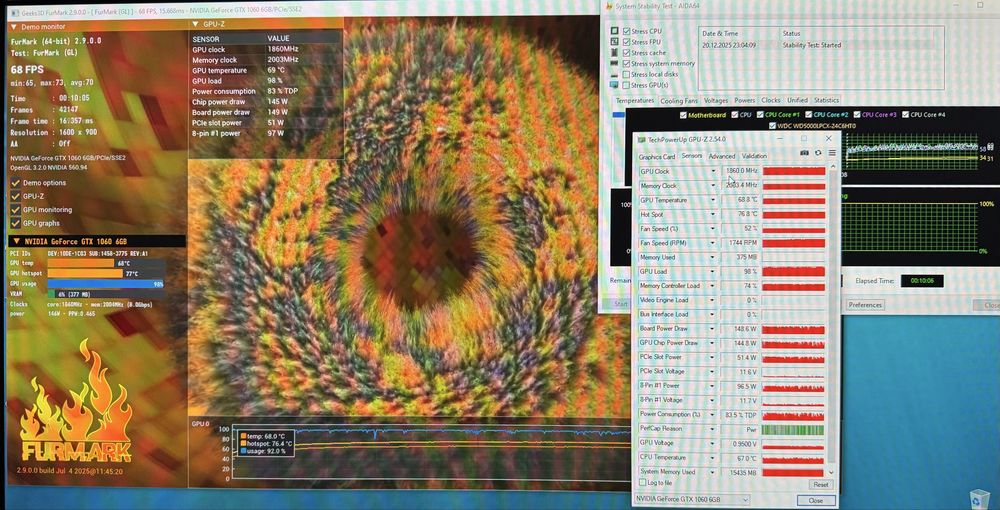Click the Elapsed Time display 00:10:06

[x=922, y=280]
